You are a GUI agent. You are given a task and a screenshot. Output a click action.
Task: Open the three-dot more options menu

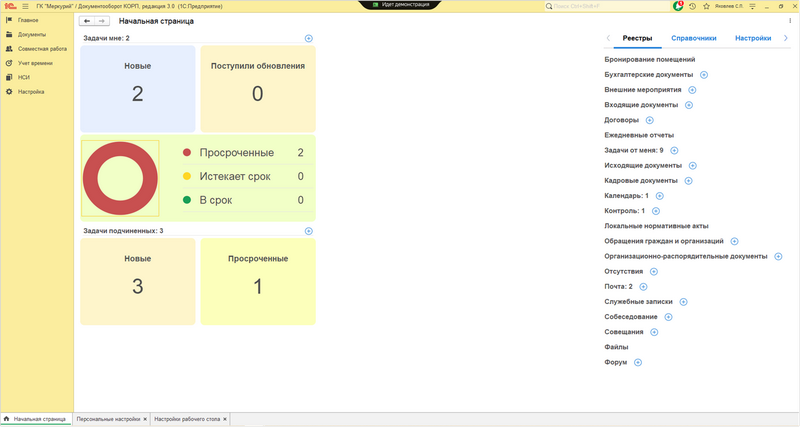(x=790, y=21)
